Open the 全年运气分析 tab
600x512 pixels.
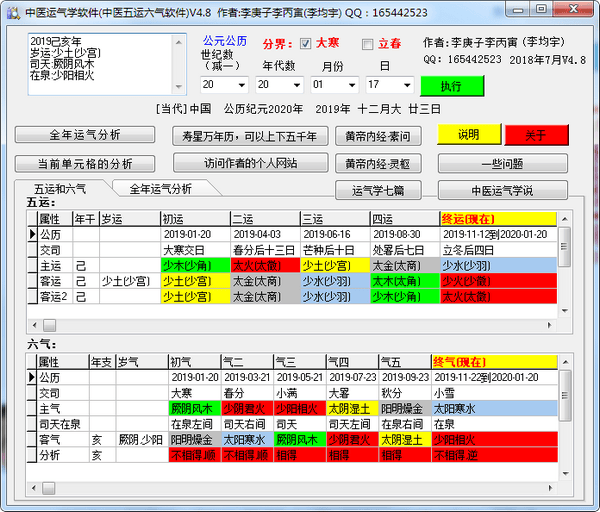(160, 188)
